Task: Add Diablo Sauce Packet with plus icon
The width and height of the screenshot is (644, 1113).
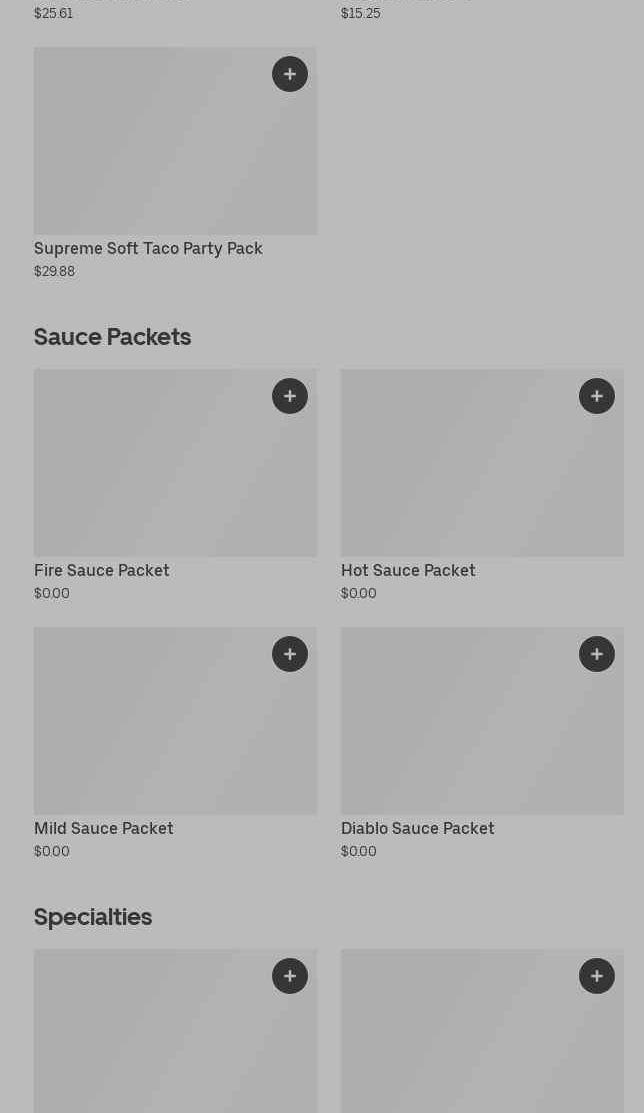Action: (597, 654)
